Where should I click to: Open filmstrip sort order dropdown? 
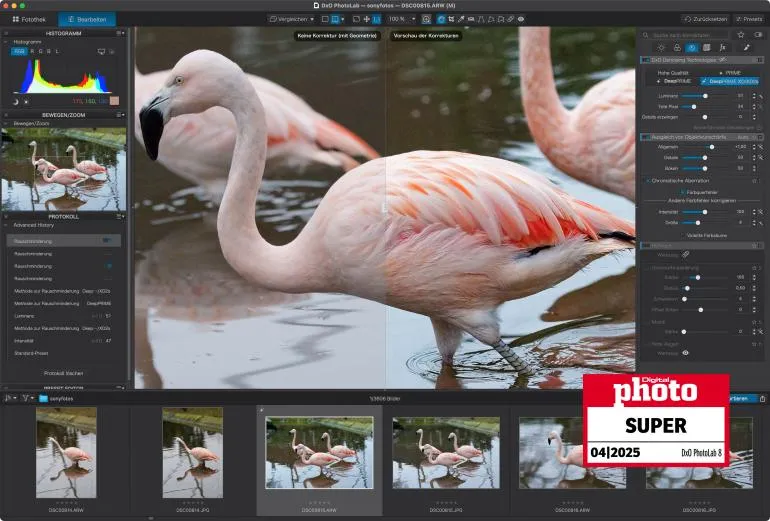coord(10,398)
